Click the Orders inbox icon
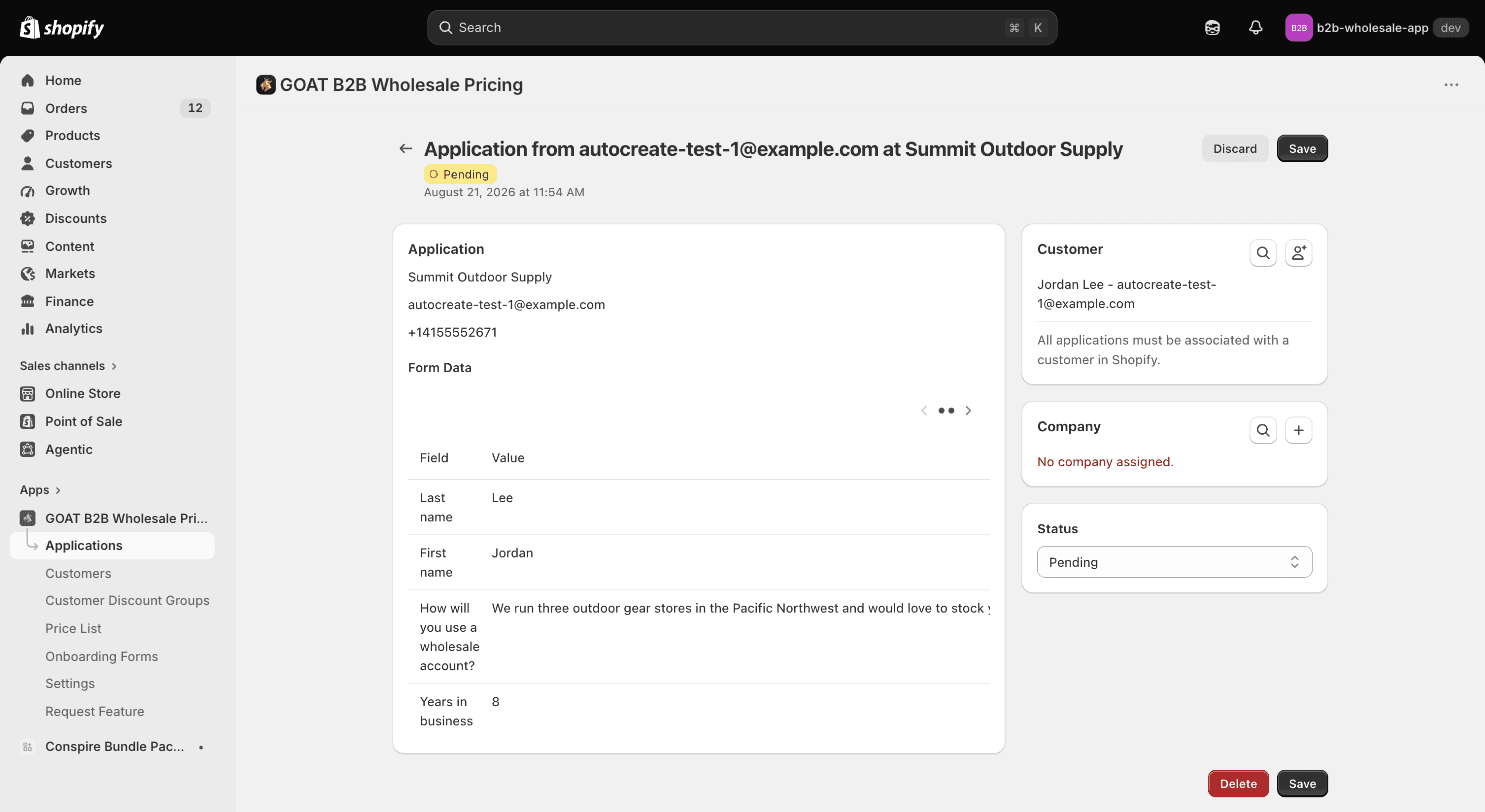 (x=28, y=108)
